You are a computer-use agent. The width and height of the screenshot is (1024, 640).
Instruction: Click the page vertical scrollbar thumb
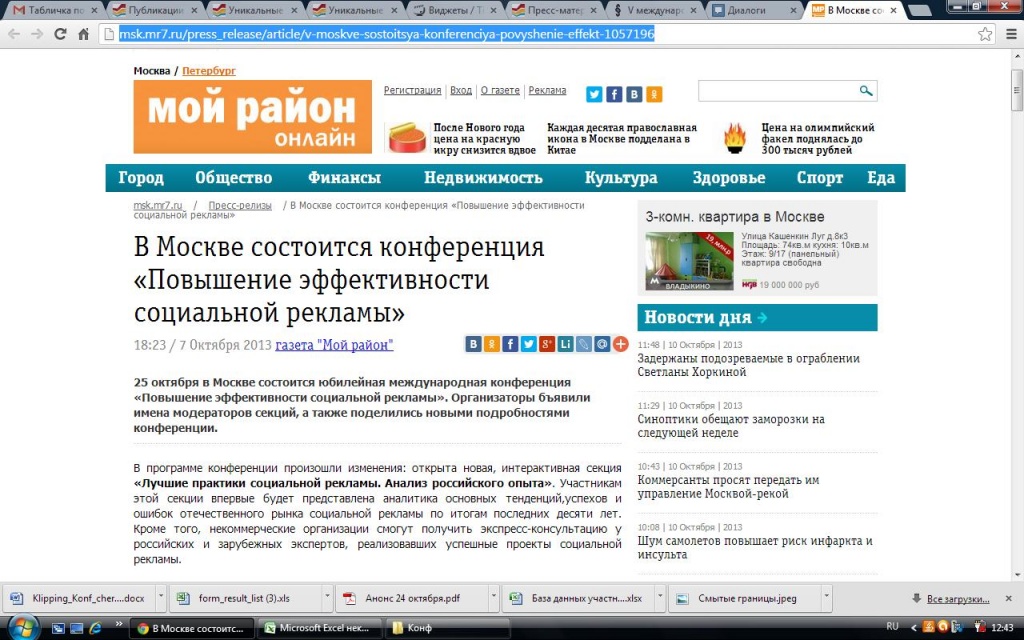coord(1017,91)
